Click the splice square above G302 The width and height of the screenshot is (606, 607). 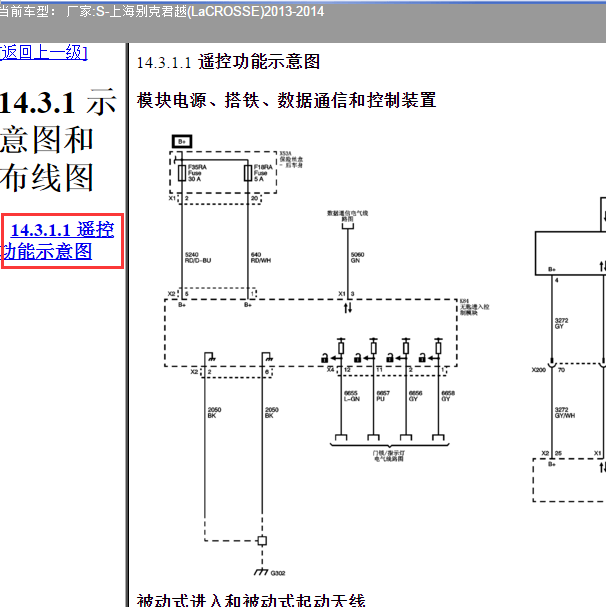[262, 540]
